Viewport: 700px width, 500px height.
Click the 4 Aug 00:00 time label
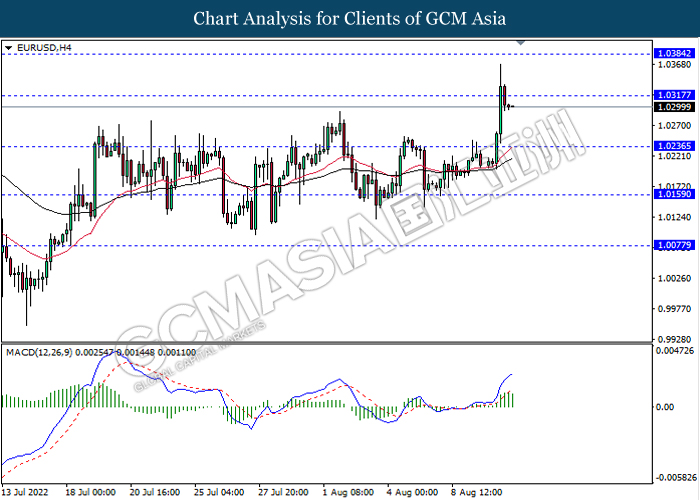[413, 492]
